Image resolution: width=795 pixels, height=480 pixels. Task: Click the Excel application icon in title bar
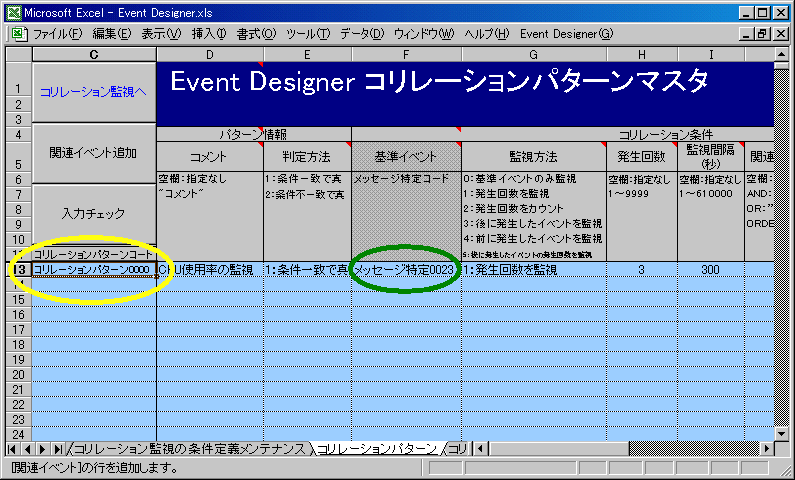(13, 12)
